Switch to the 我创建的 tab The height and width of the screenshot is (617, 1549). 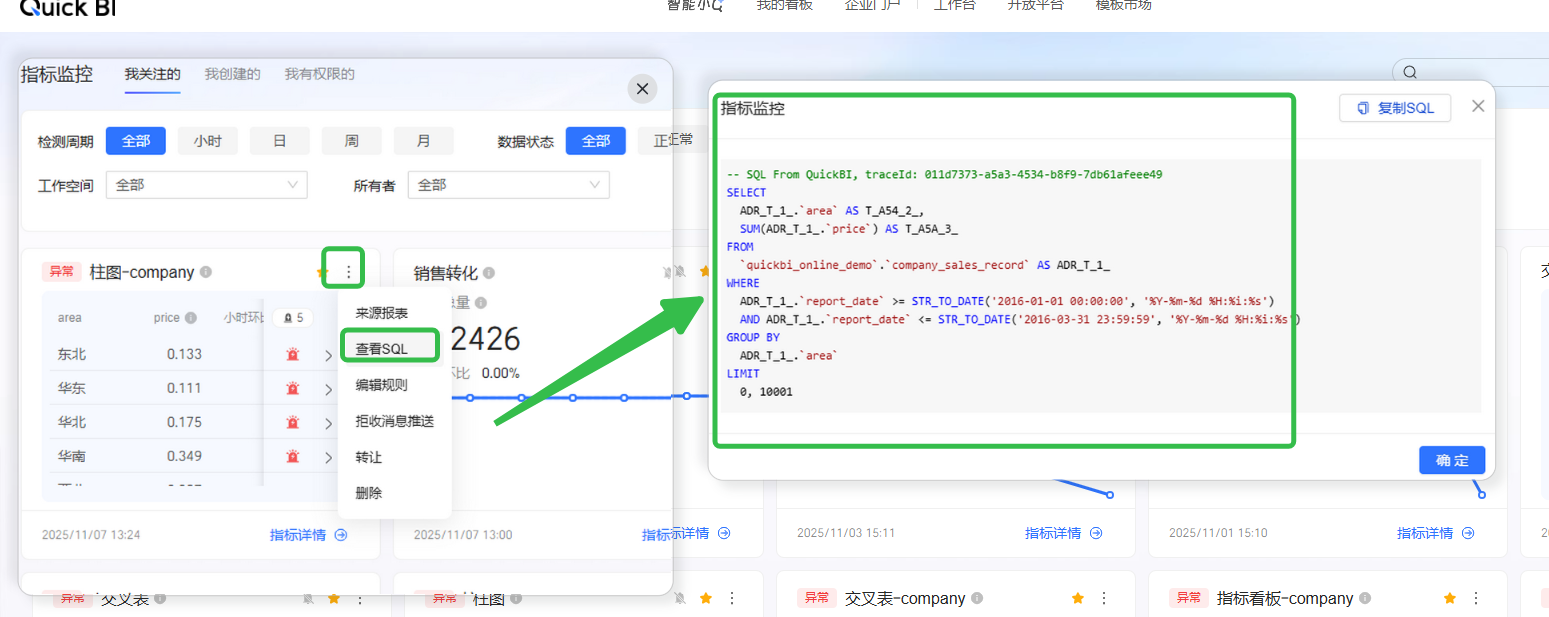click(232, 74)
